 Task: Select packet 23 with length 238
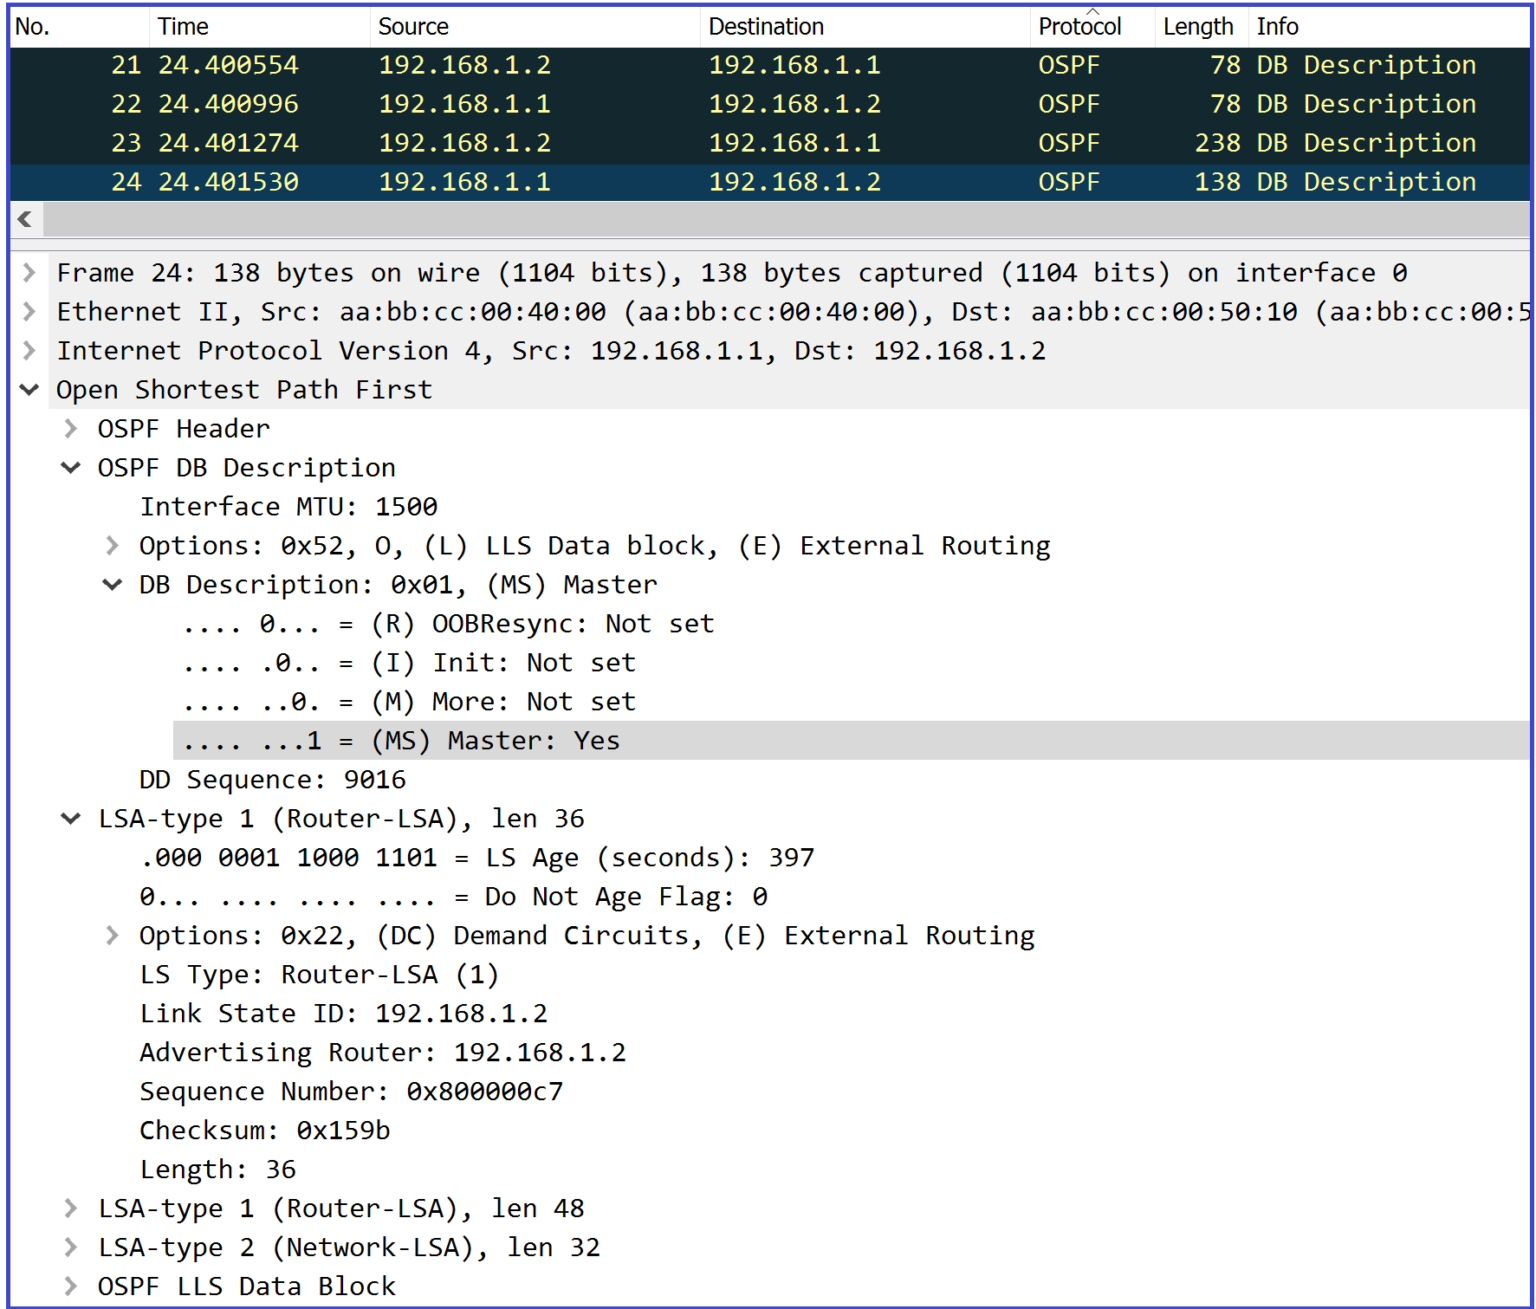[500, 142]
